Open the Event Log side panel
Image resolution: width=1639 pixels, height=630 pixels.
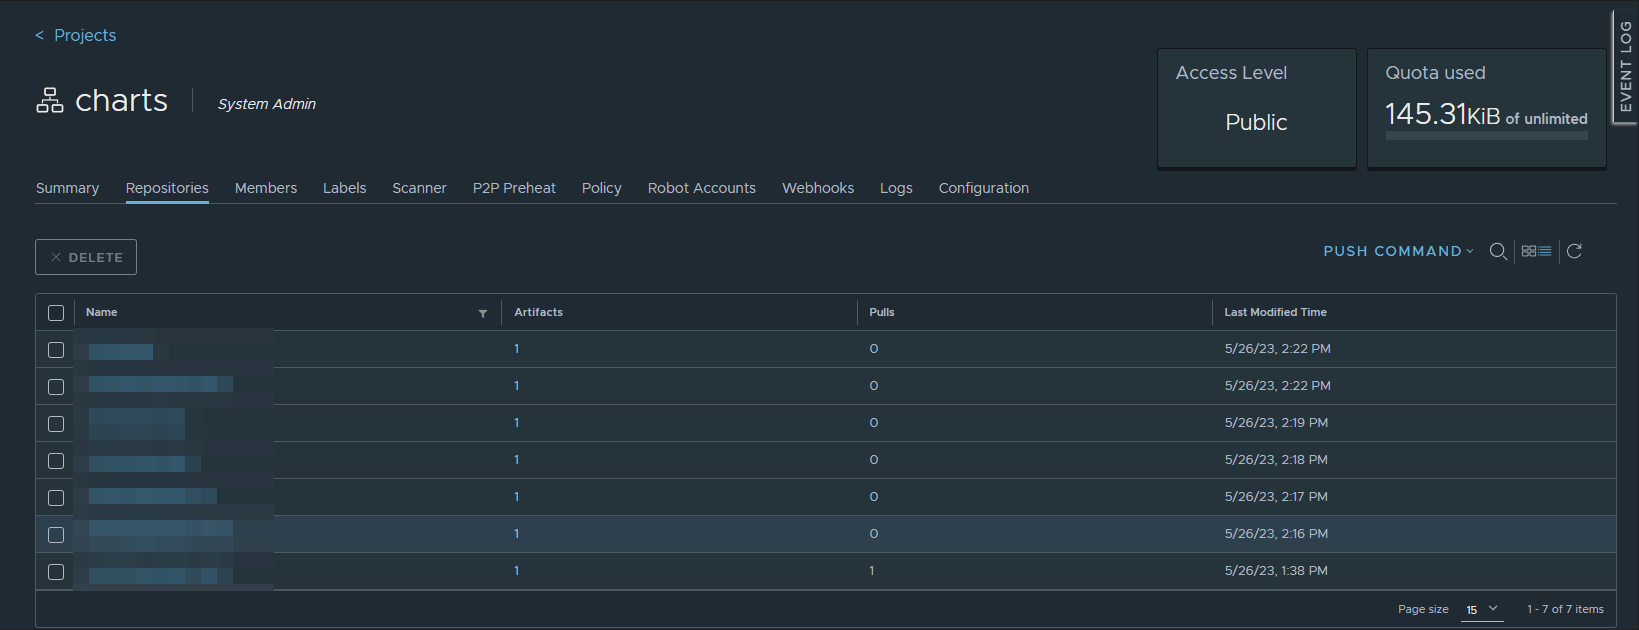[1625, 67]
